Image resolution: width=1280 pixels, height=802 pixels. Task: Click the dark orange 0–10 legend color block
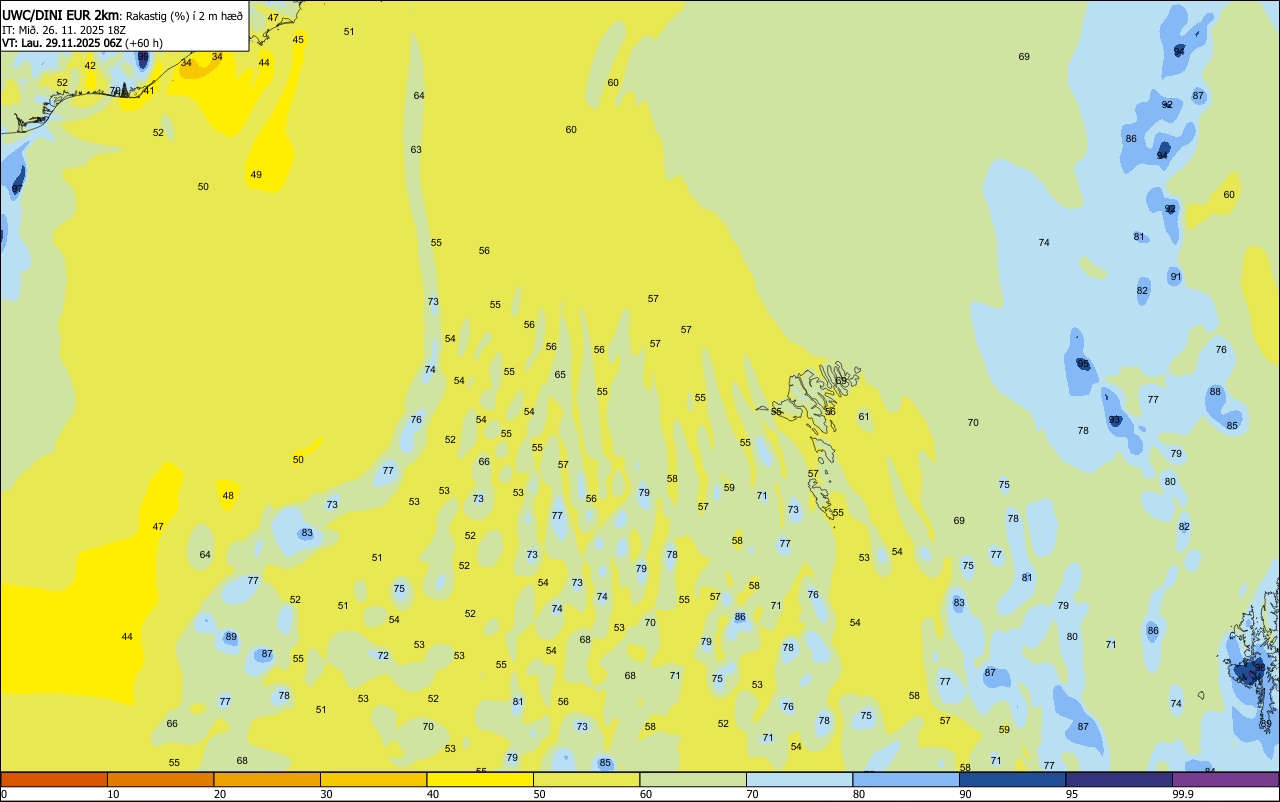tap(54, 779)
